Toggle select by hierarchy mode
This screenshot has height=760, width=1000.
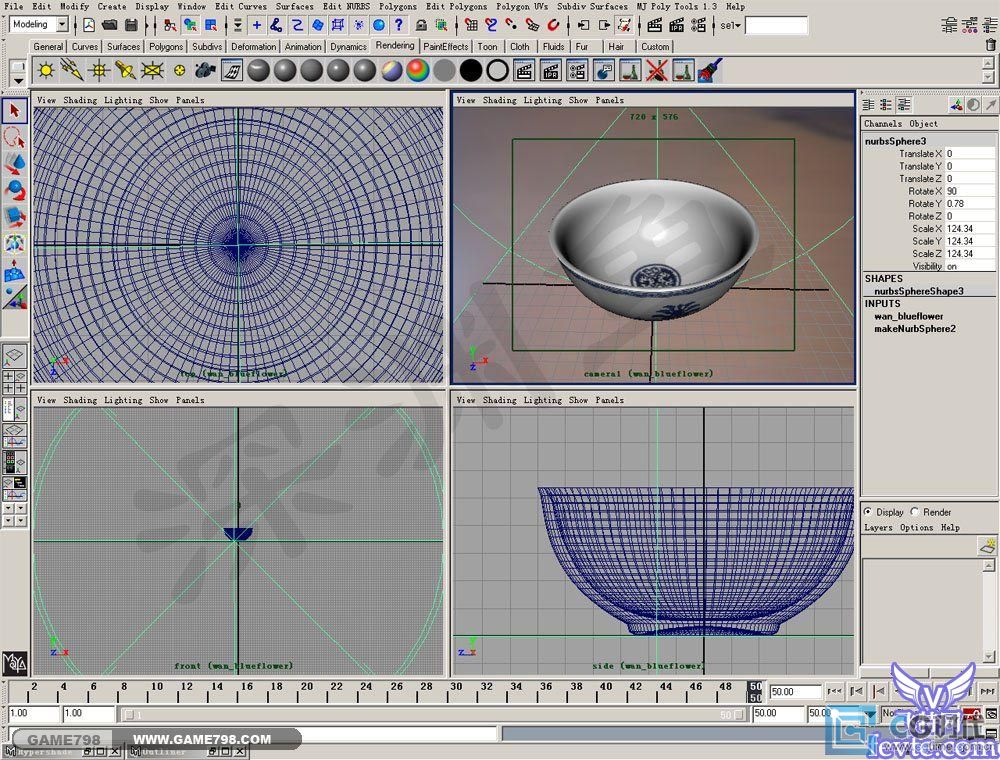click(x=170, y=26)
